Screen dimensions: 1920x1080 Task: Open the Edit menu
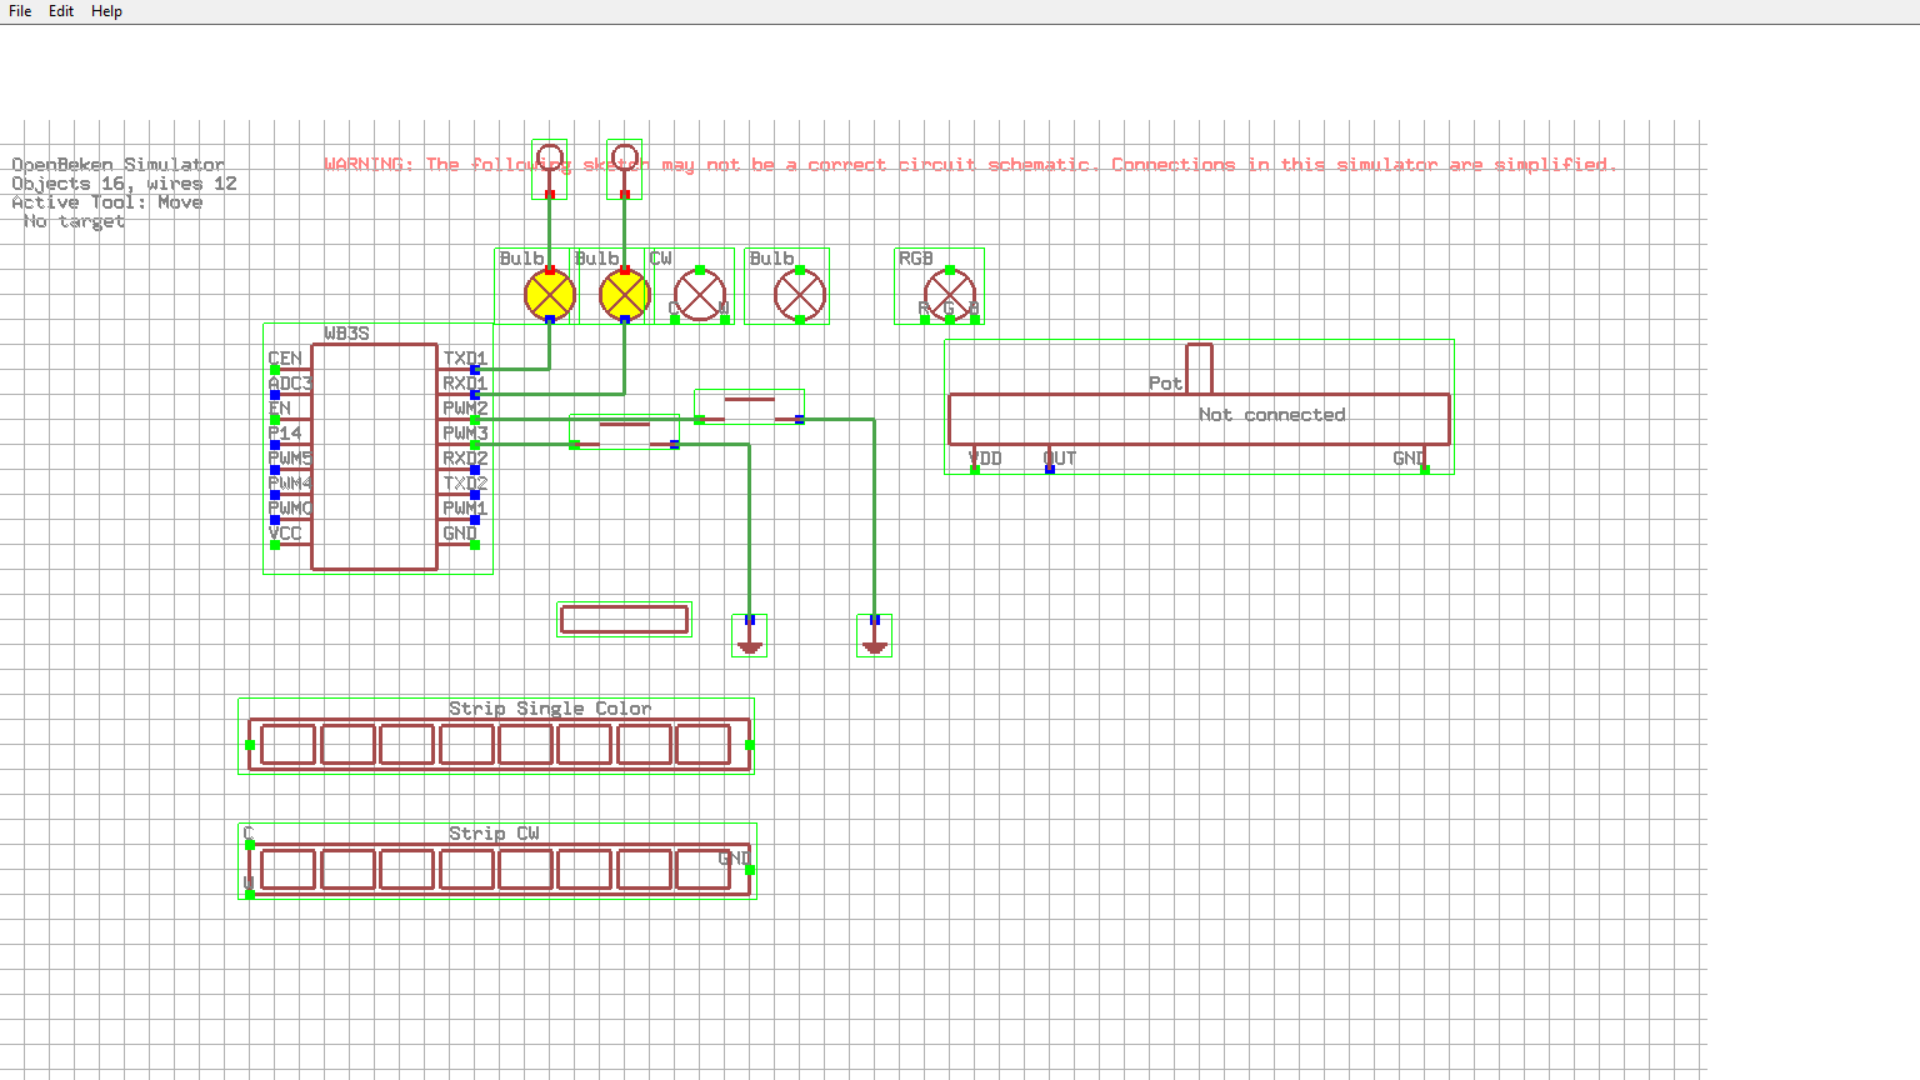60,11
